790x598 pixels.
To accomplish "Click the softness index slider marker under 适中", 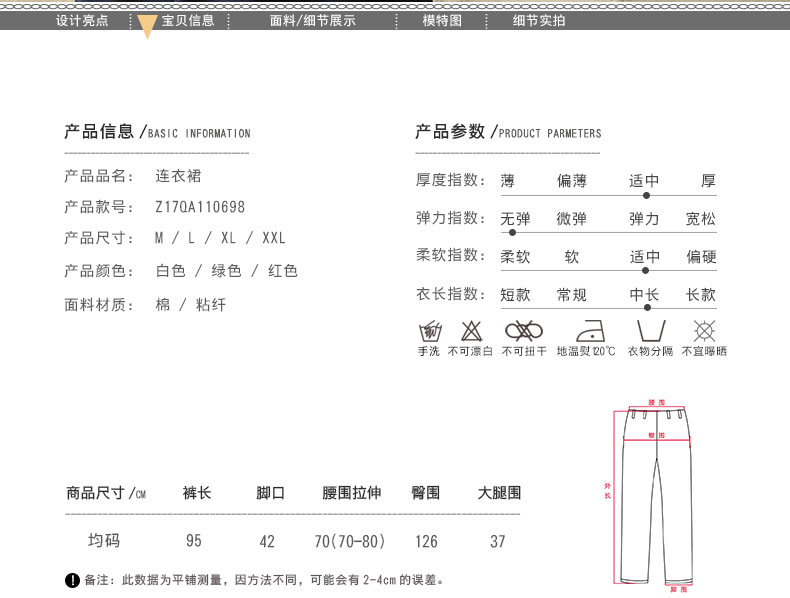I will [645, 270].
